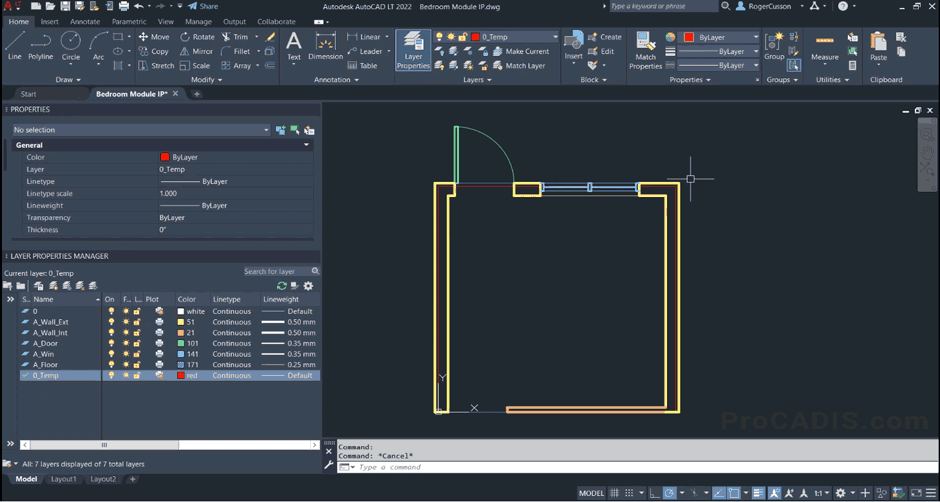Open the Start drawing tab

tap(28, 94)
